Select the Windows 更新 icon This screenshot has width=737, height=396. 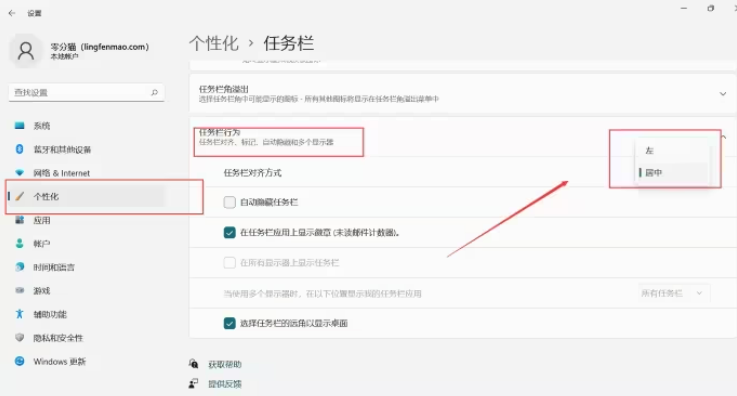pos(19,361)
